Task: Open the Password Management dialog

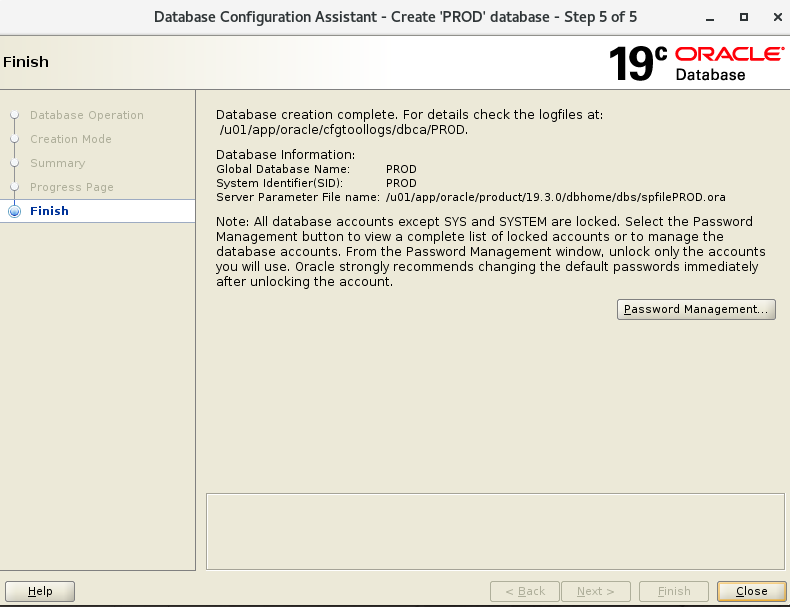Action: pyautogui.click(x=696, y=309)
